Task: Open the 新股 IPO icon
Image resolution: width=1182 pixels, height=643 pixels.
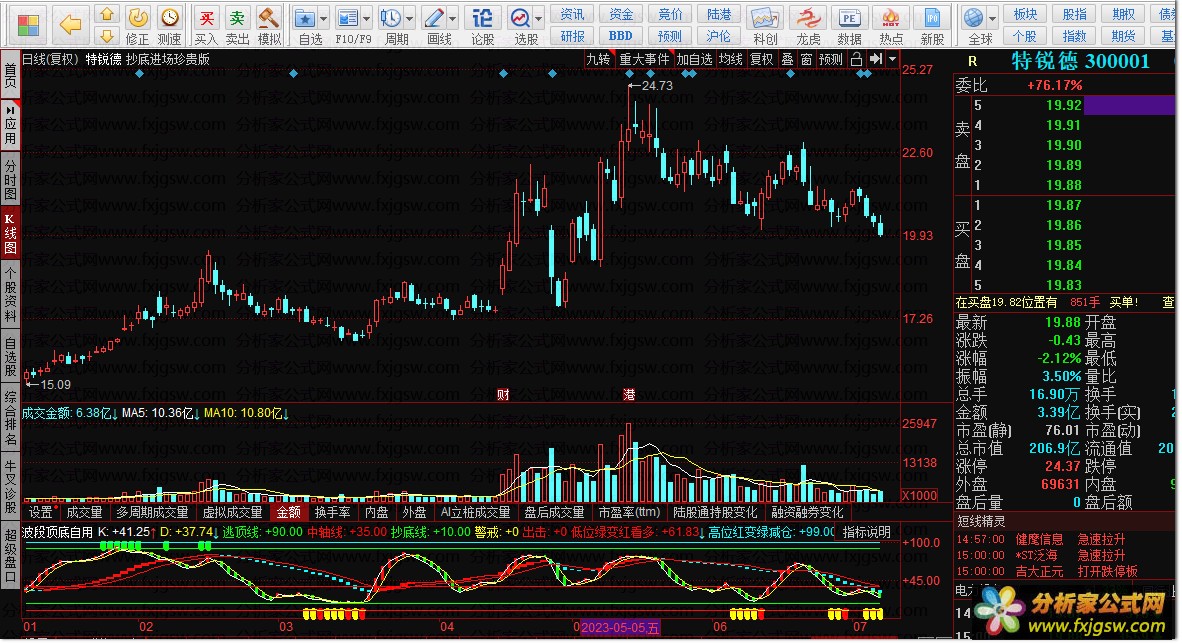Action: click(932, 25)
